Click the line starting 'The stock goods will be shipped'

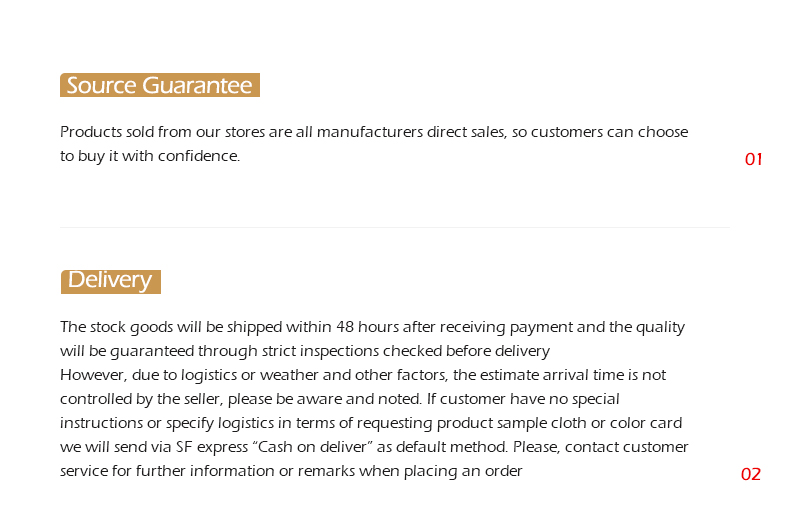pyautogui.click(x=372, y=327)
